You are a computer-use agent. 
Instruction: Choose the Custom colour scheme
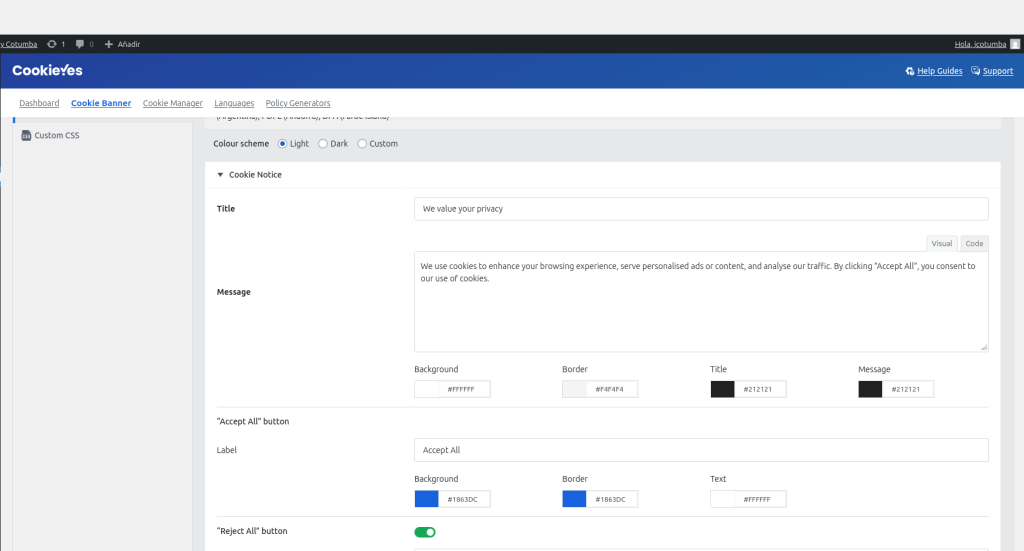(362, 144)
